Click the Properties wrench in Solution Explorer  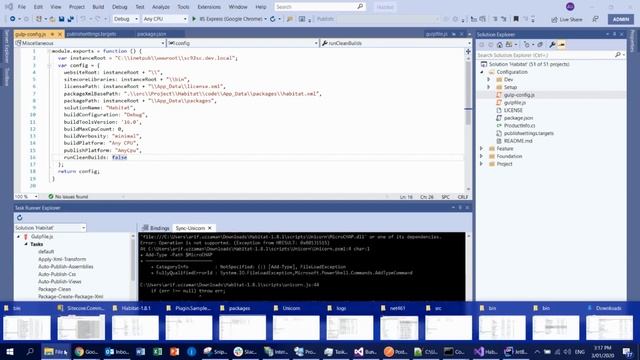click(552, 44)
